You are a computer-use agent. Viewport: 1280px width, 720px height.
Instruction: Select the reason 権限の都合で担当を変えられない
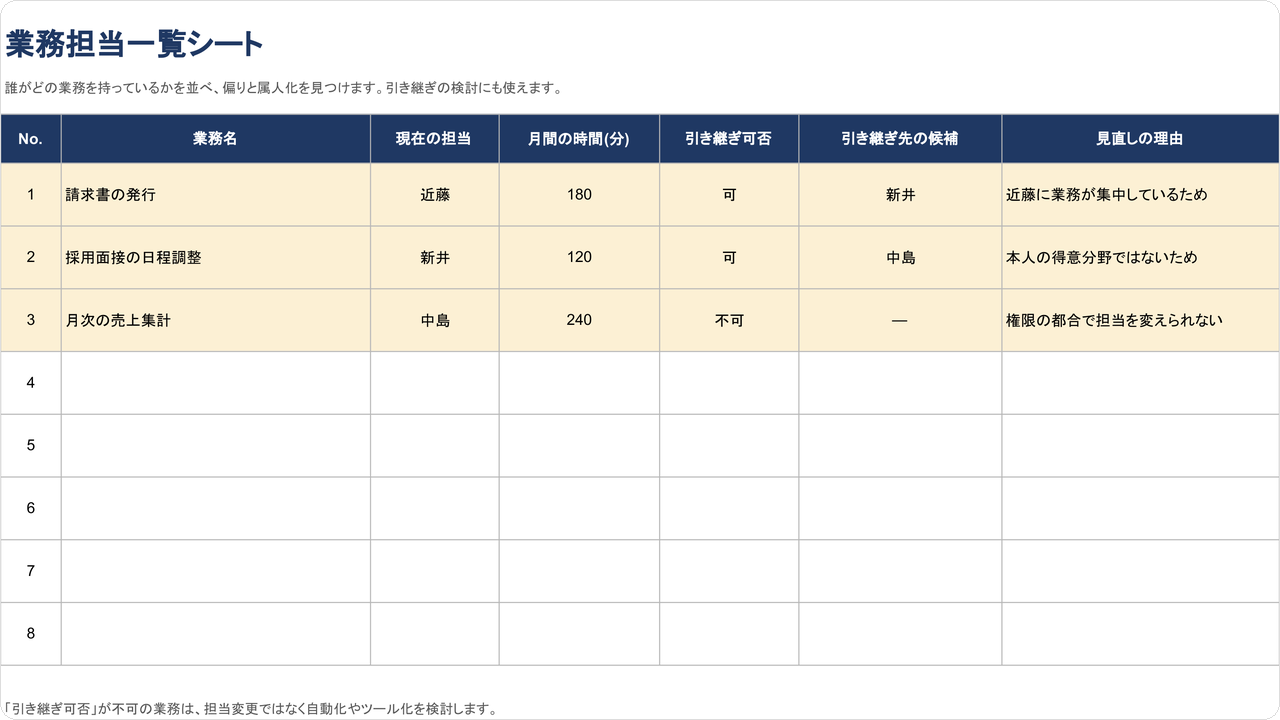(x=1140, y=320)
